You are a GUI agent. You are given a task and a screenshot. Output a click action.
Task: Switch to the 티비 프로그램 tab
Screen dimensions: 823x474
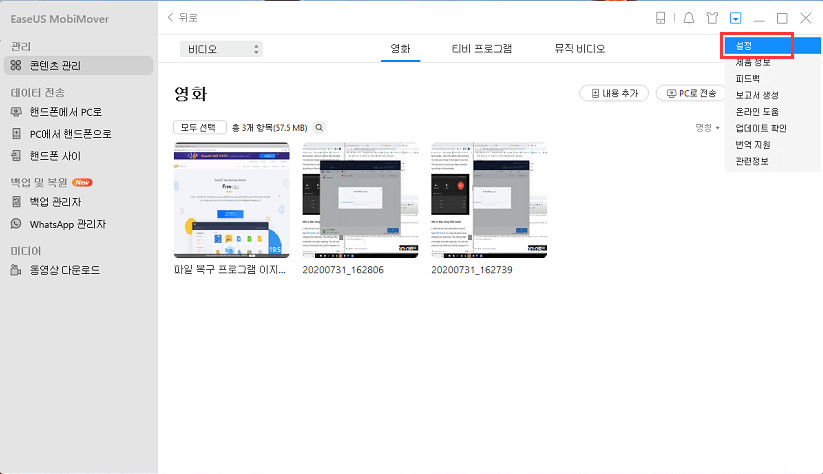tap(481, 48)
